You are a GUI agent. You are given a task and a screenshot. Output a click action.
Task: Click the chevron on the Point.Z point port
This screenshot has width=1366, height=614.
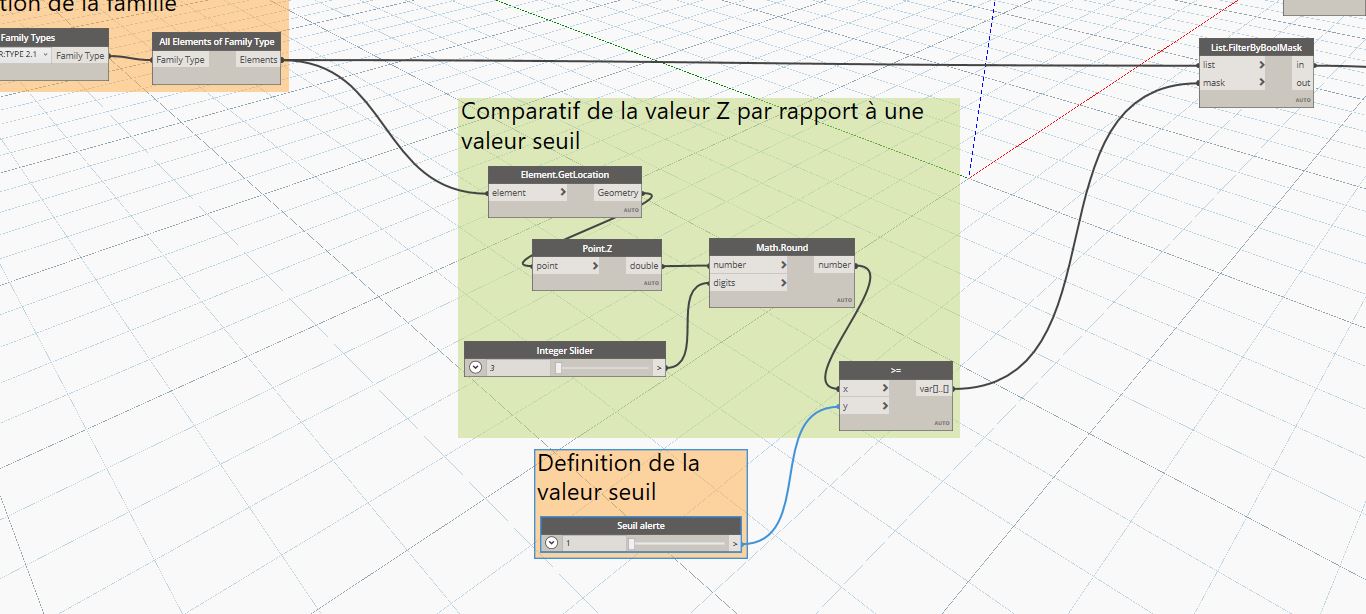pos(596,266)
